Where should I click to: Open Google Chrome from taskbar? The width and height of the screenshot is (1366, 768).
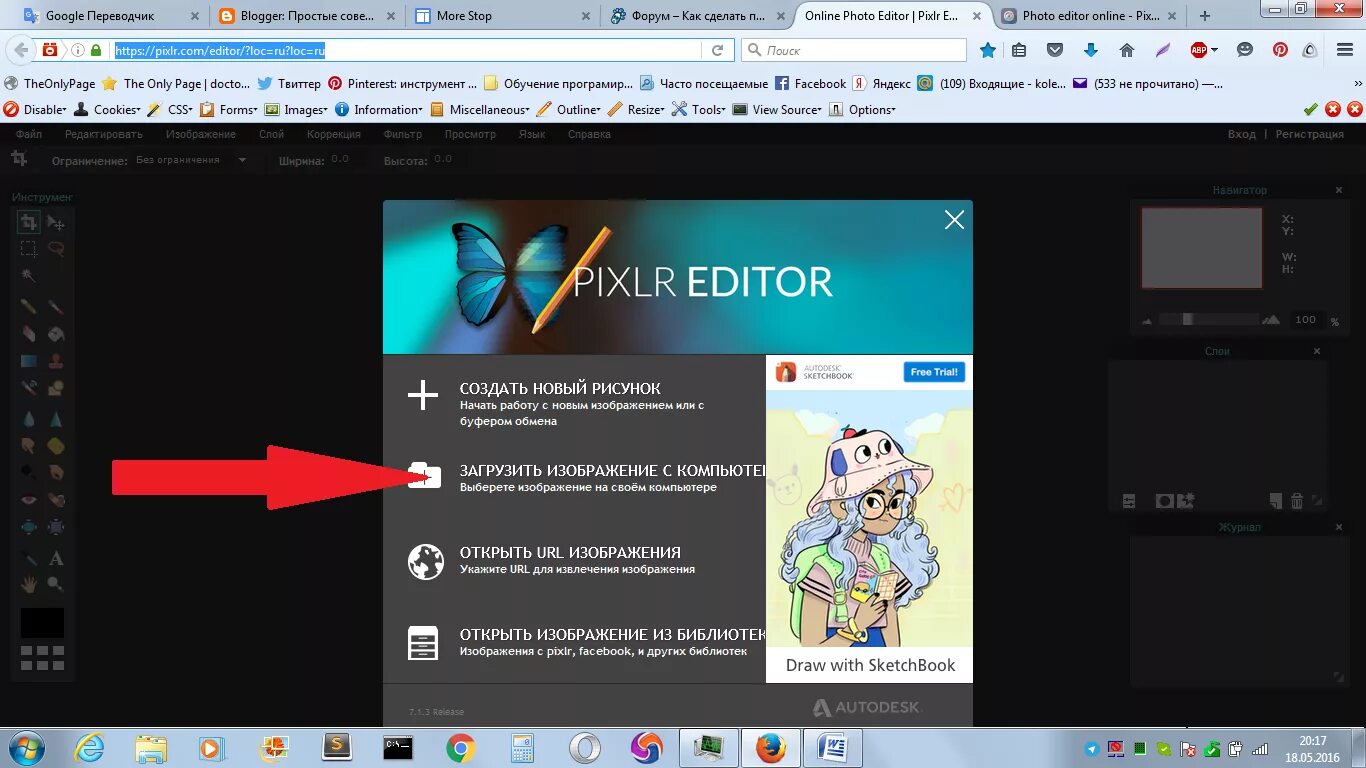click(x=460, y=748)
